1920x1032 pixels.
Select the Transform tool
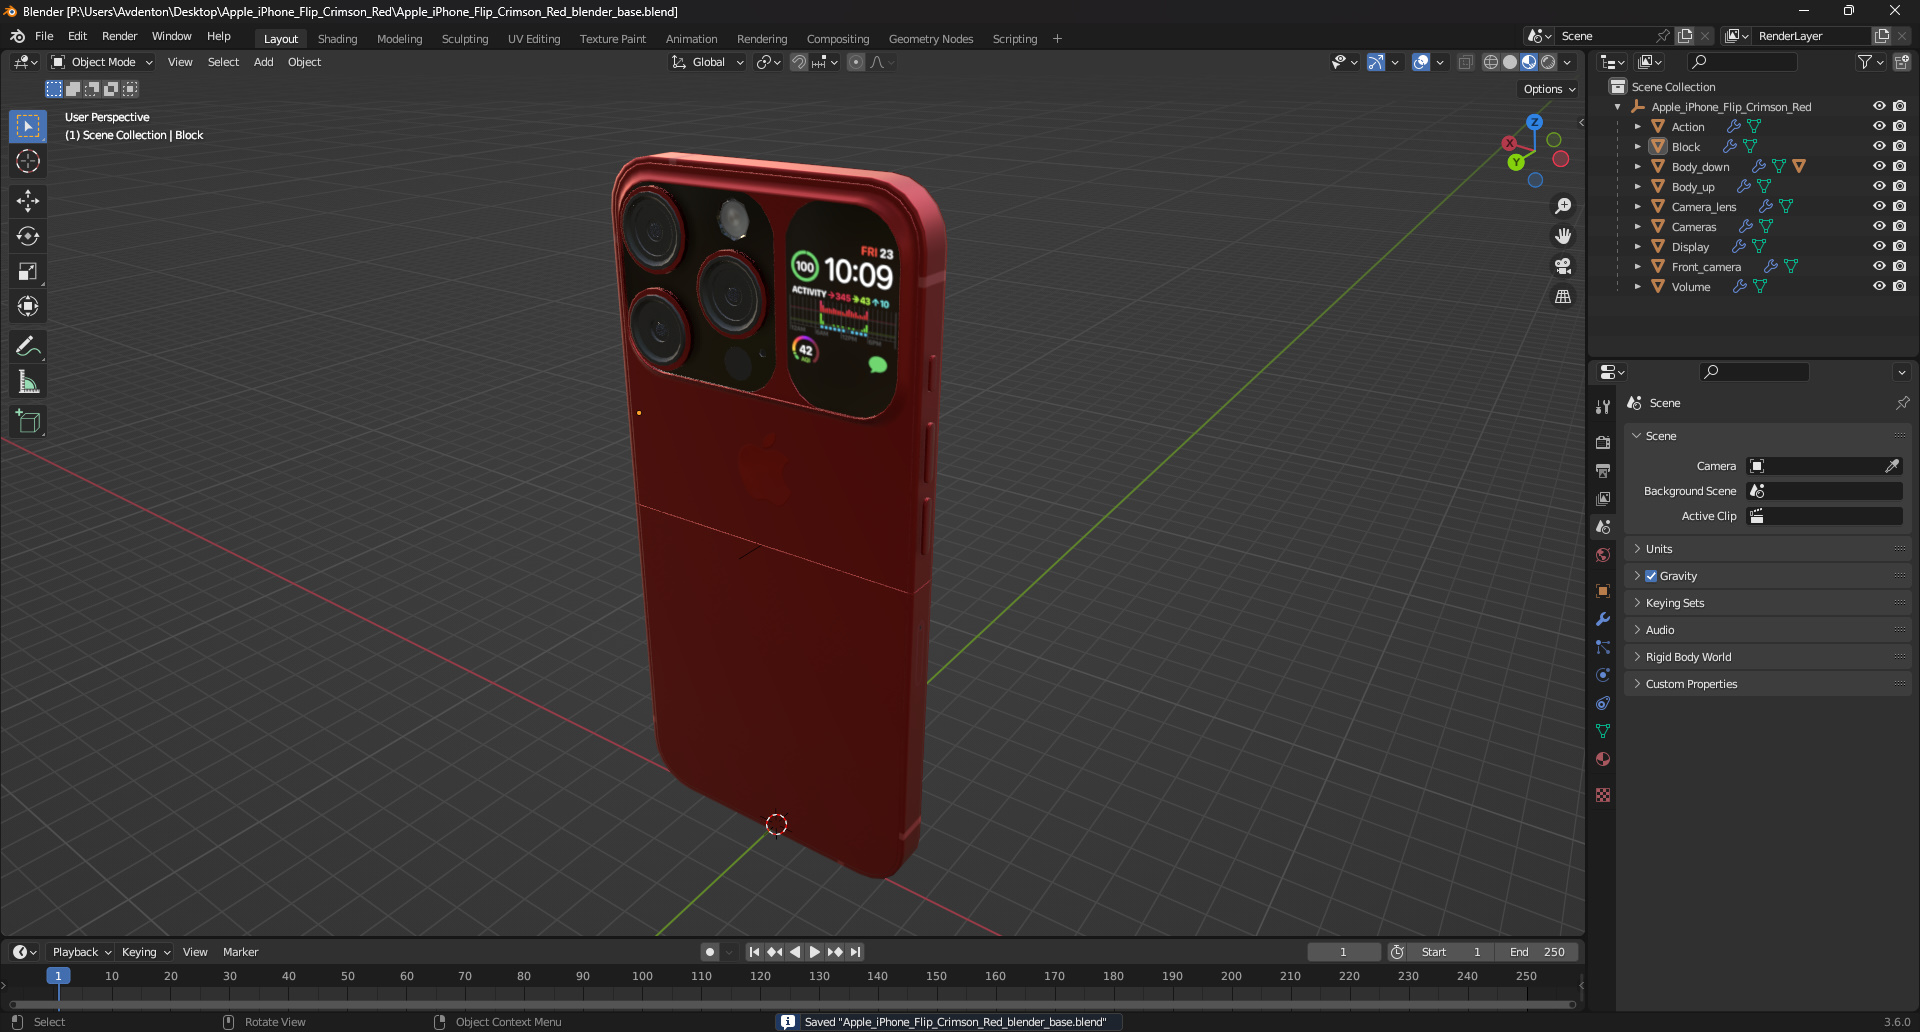(x=28, y=306)
